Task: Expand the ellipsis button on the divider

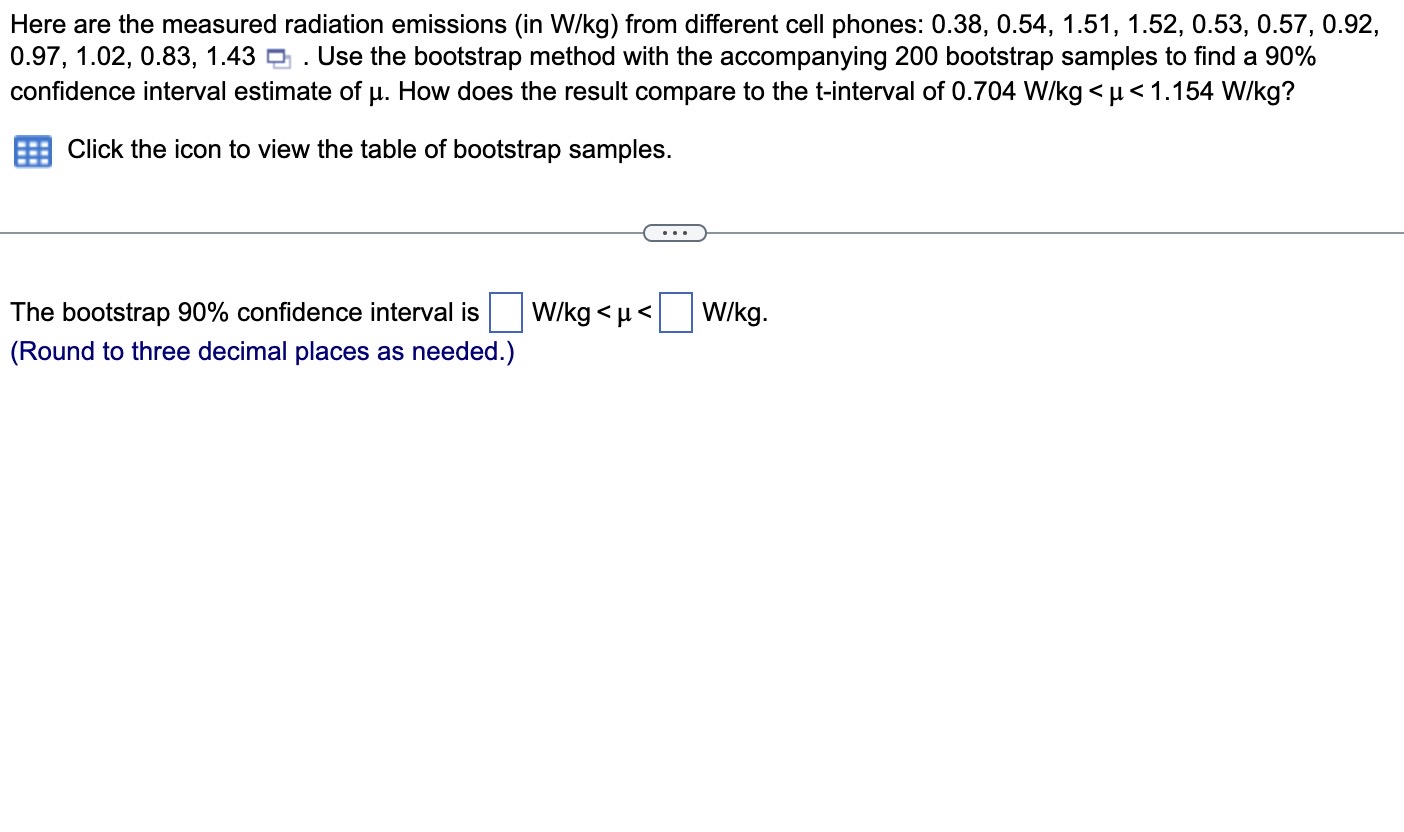Action: [675, 234]
